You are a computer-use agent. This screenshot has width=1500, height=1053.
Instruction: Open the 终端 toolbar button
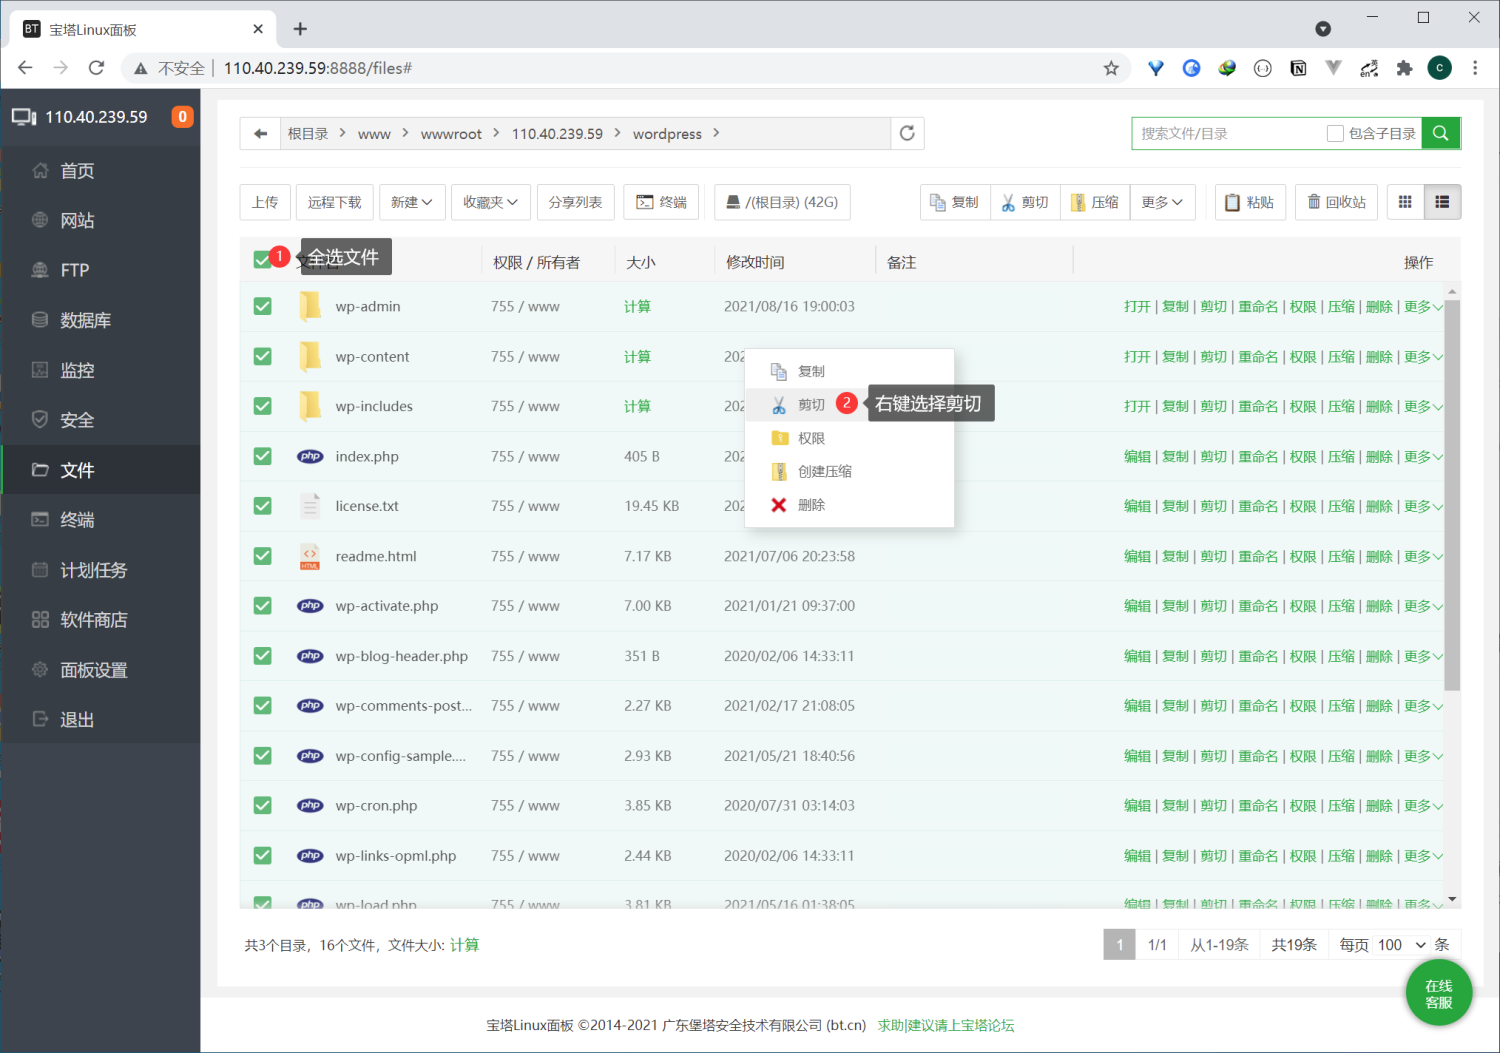pyautogui.click(x=661, y=202)
